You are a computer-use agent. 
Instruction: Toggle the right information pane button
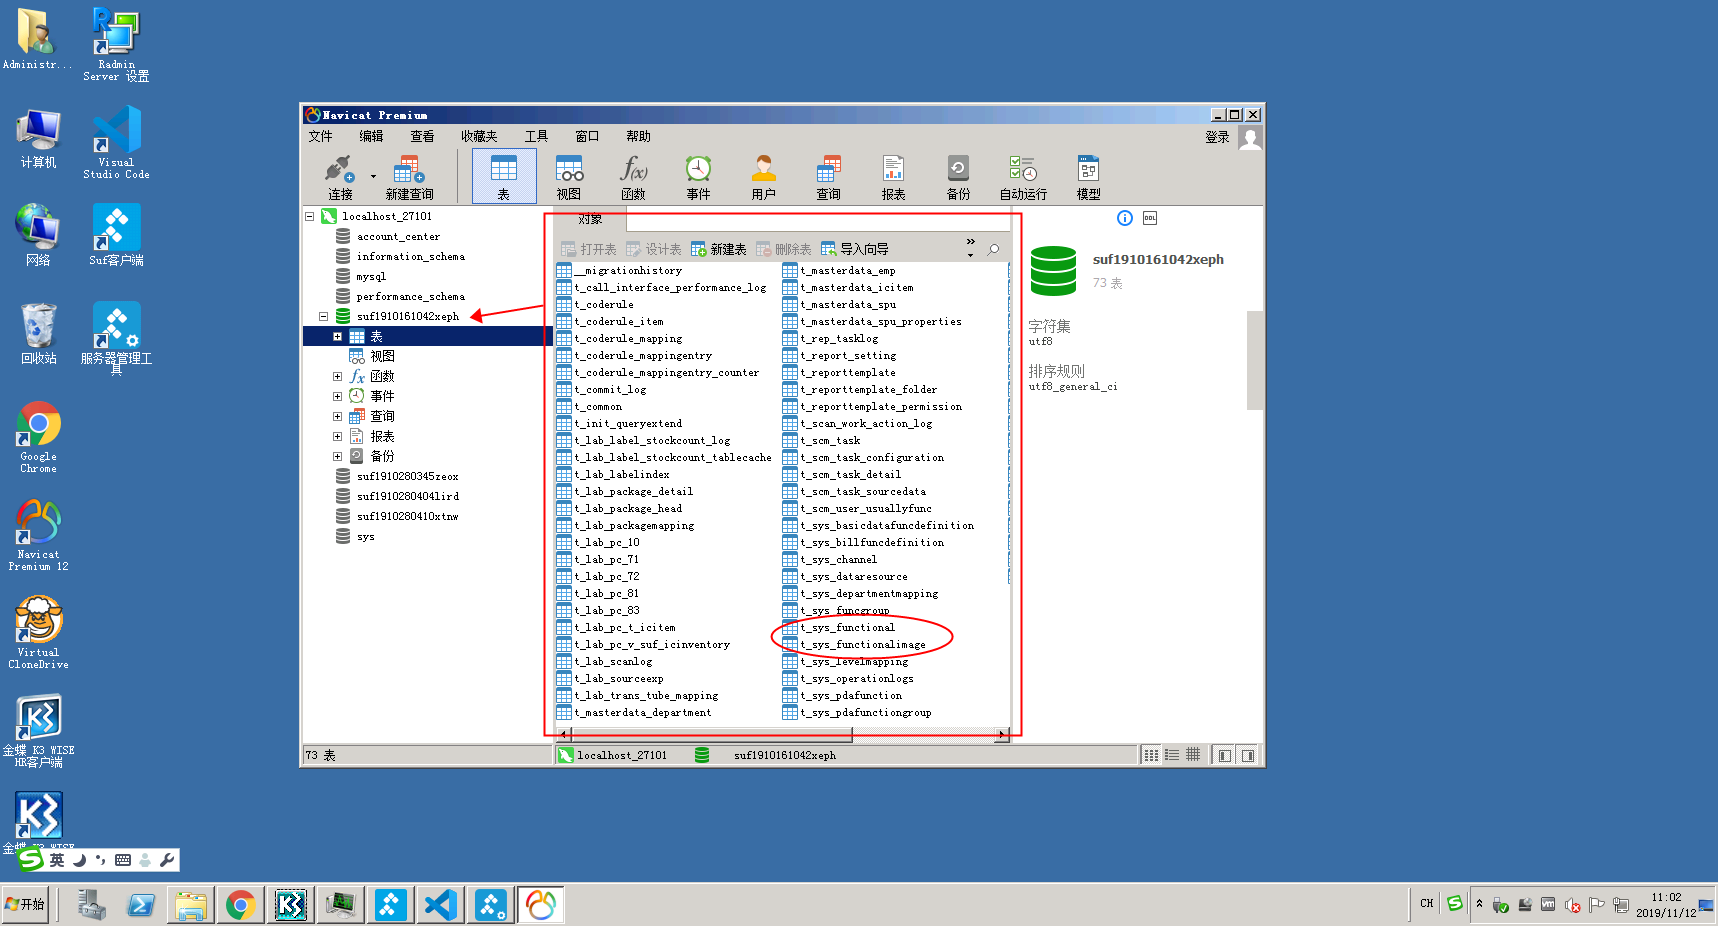[x=1248, y=755]
